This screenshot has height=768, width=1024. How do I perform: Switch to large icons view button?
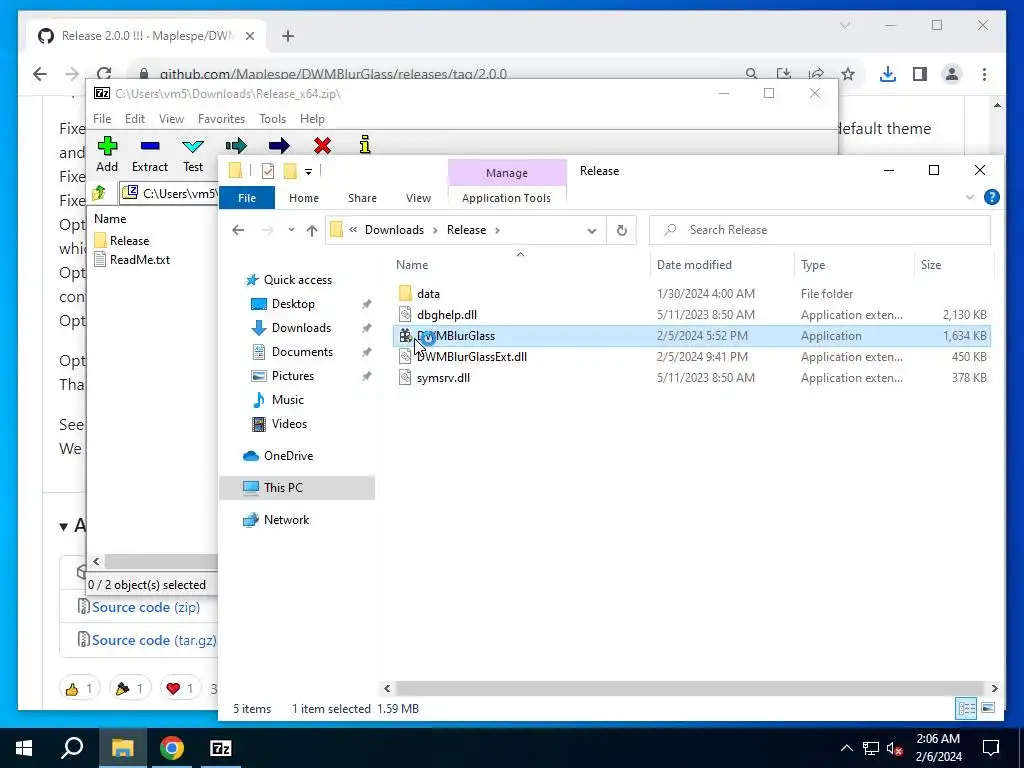pyautogui.click(x=988, y=708)
